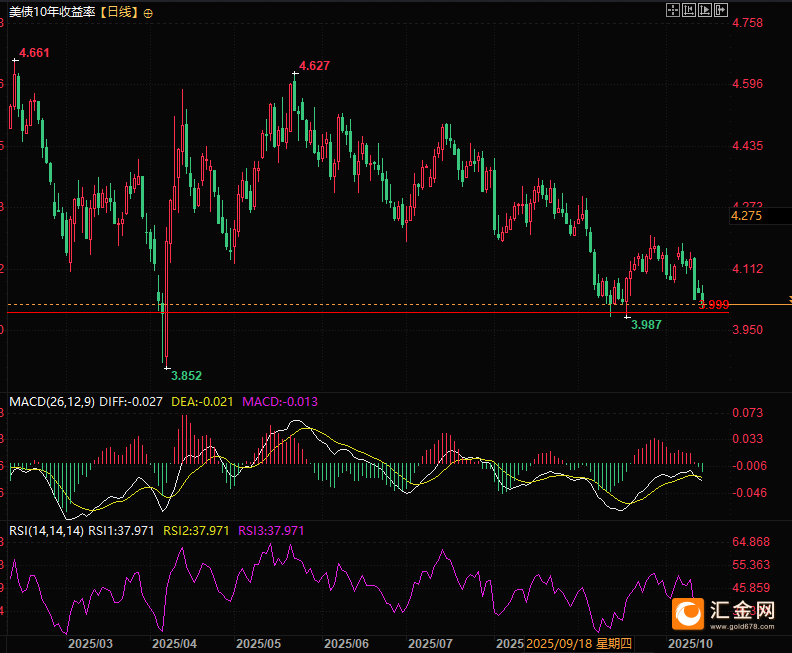This screenshot has height=653, width=792.
Task: Click the 0.033 MACD axis value
Action: [x=748, y=439]
